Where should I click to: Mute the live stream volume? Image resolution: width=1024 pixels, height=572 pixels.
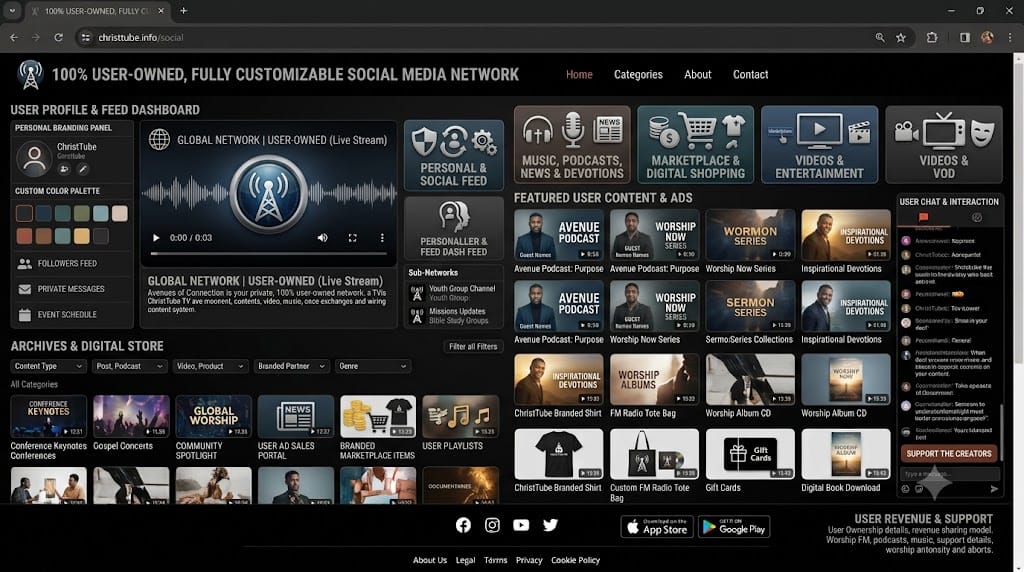click(322, 238)
